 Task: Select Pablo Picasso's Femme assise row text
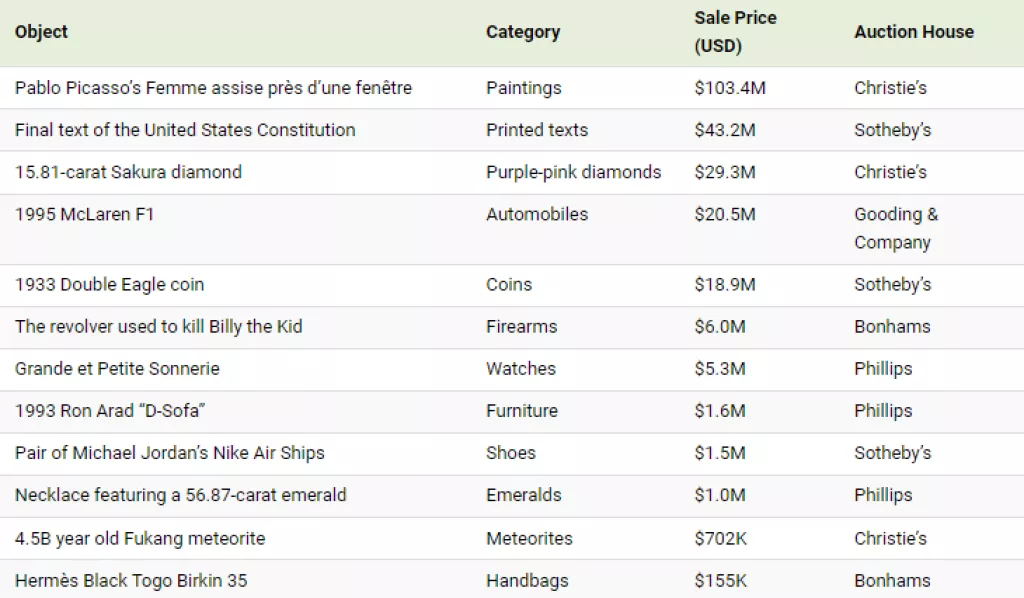click(213, 88)
